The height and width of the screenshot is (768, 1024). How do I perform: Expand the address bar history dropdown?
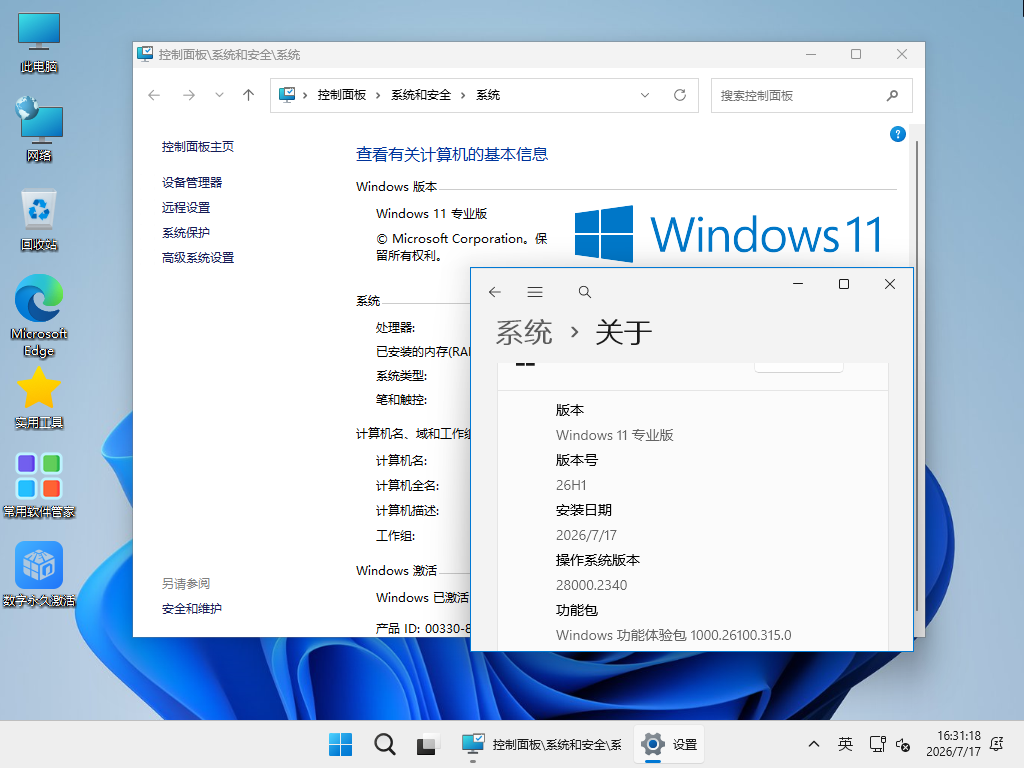point(645,95)
